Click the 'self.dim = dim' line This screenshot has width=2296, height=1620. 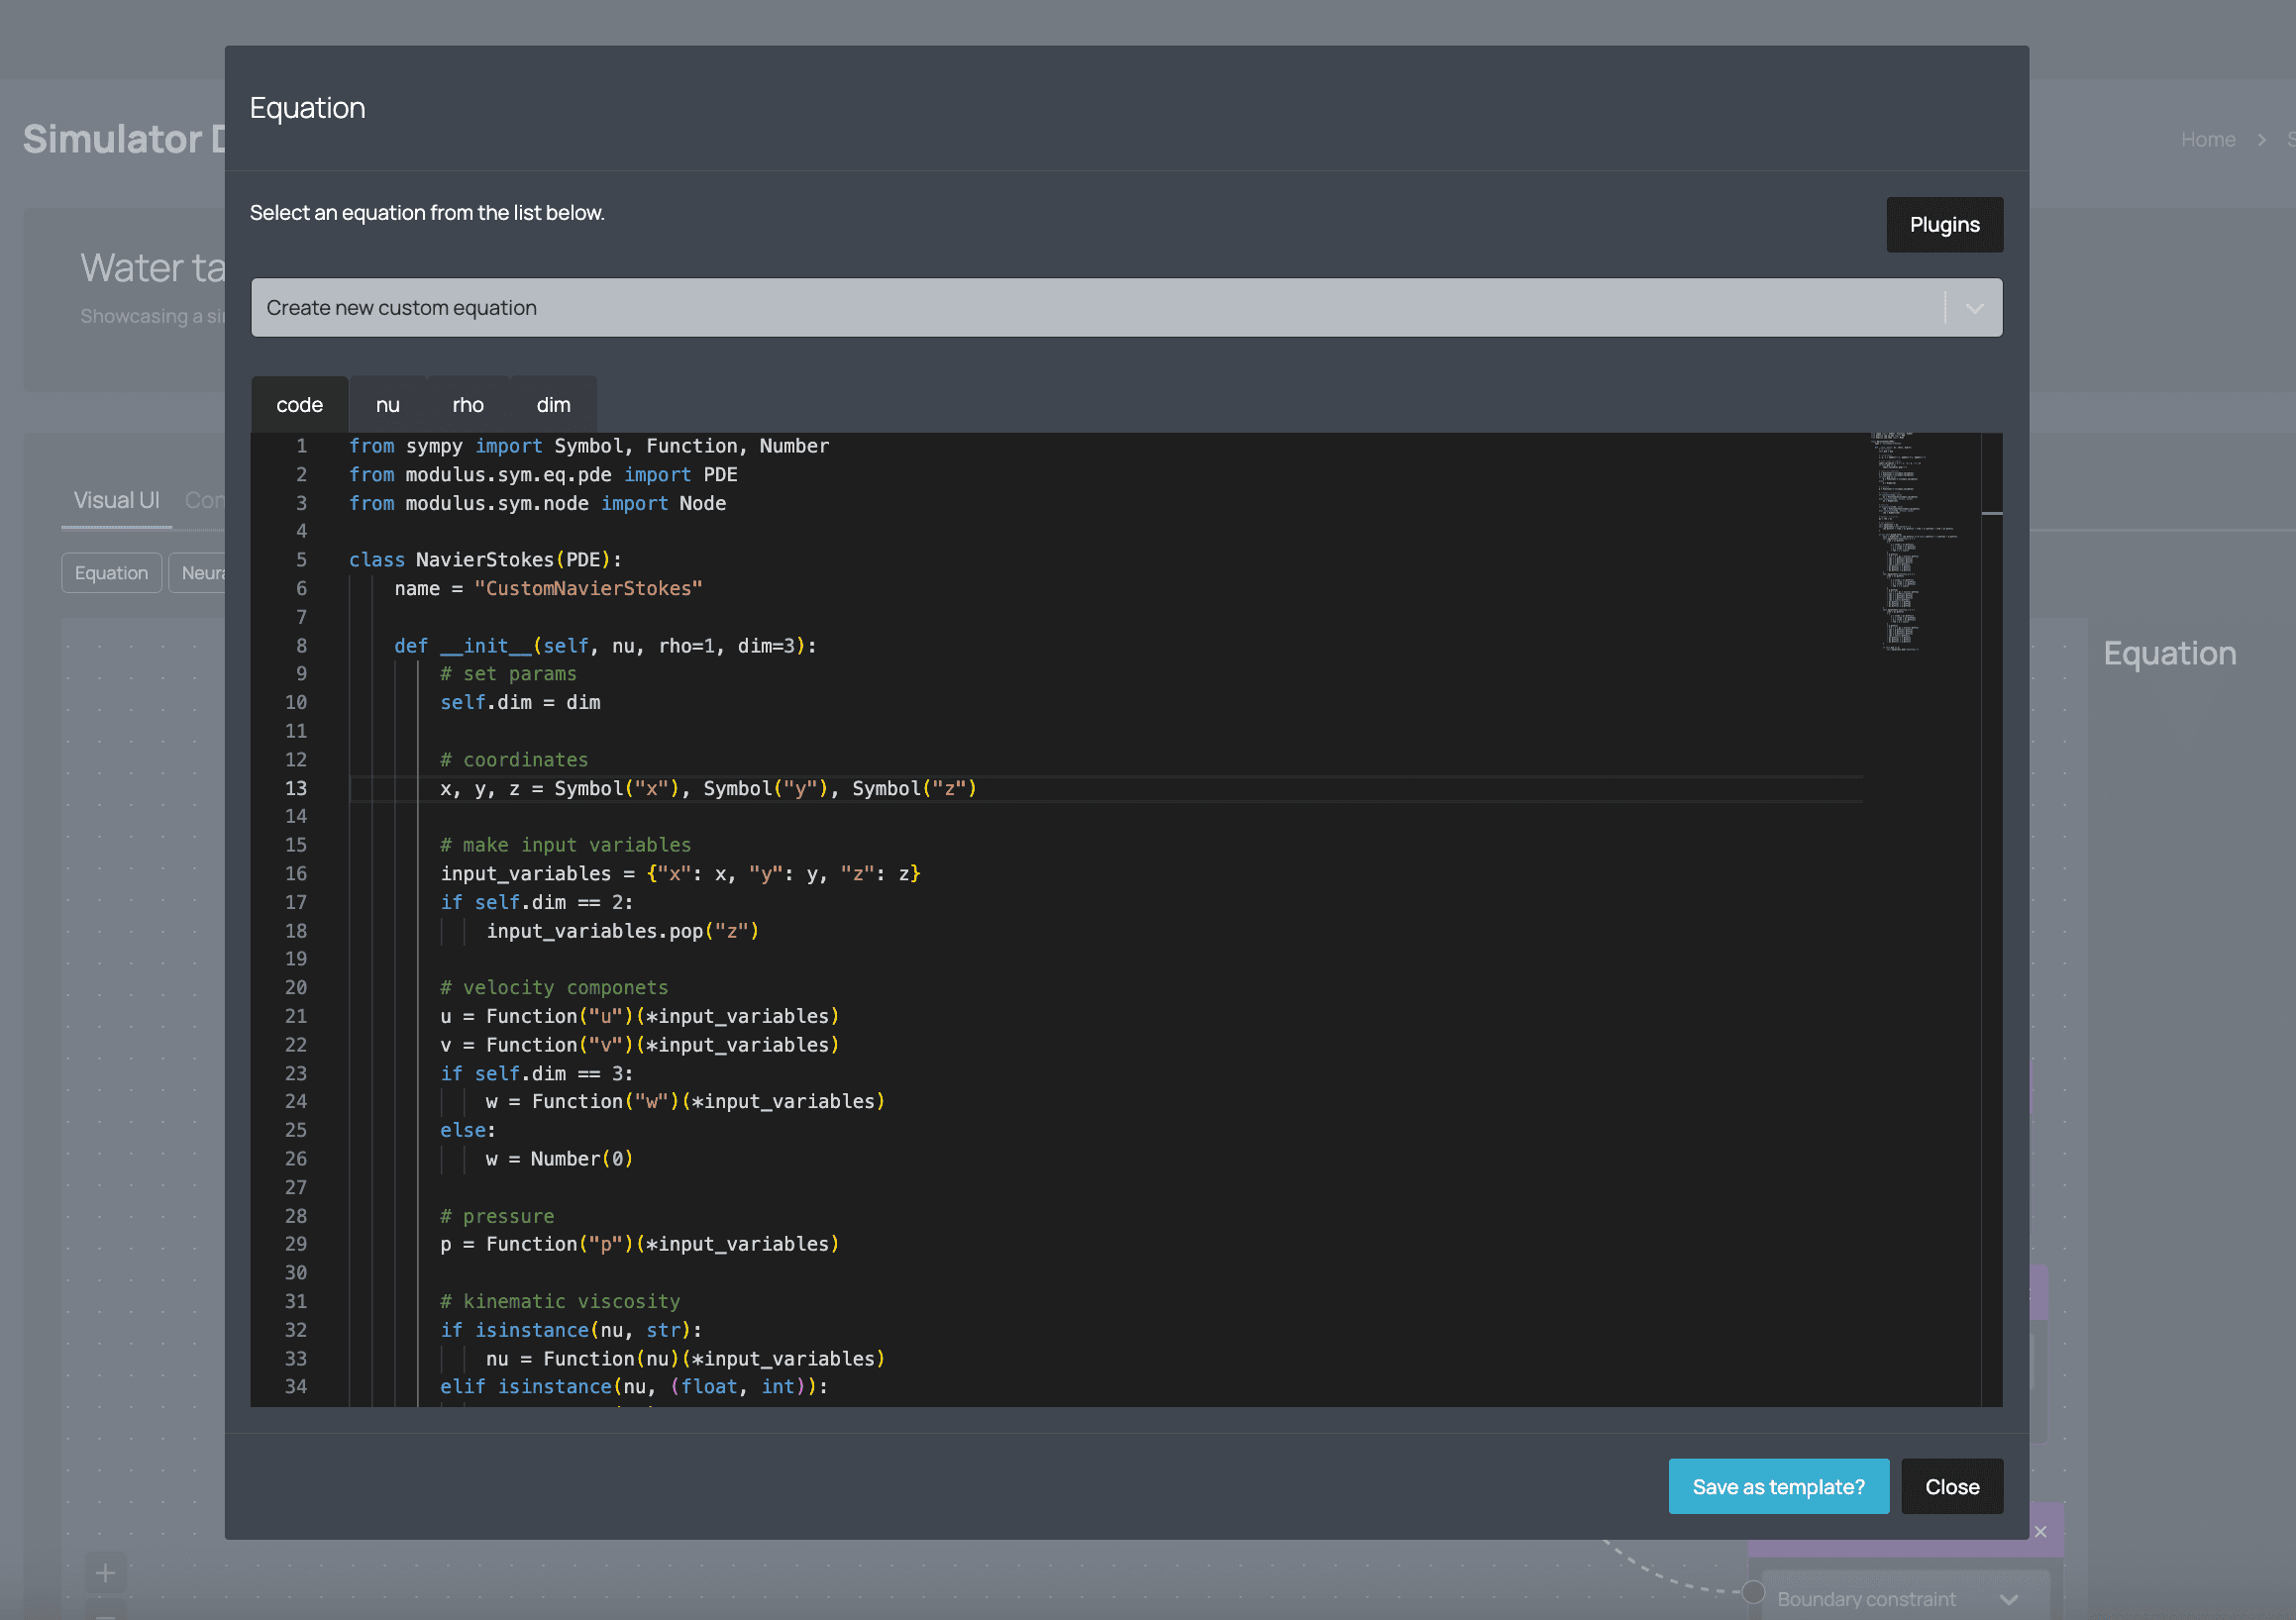[x=520, y=702]
